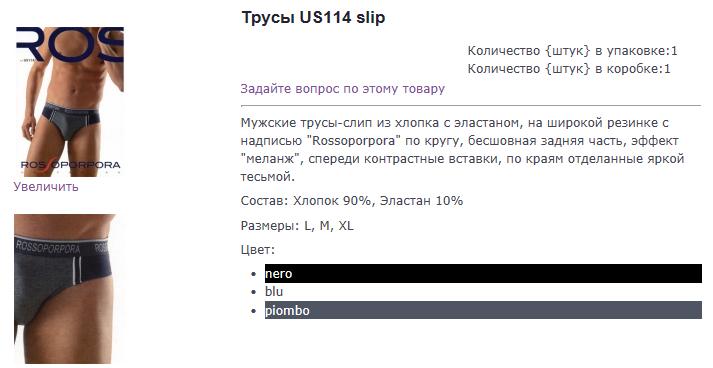Select the black nero color swatch
The width and height of the screenshot is (713, 368).
483,273
